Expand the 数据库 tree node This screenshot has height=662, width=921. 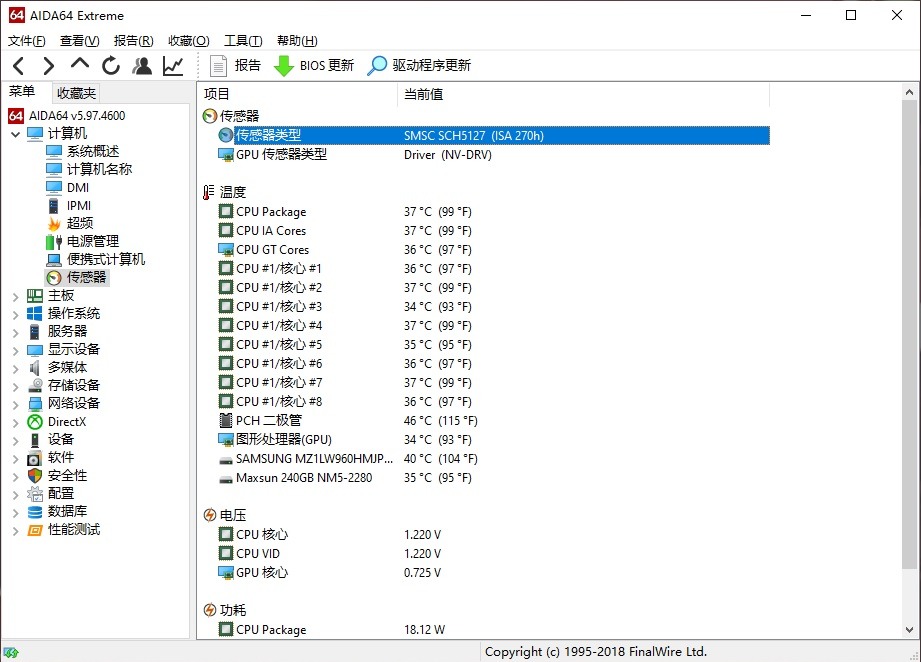point(16,513)
